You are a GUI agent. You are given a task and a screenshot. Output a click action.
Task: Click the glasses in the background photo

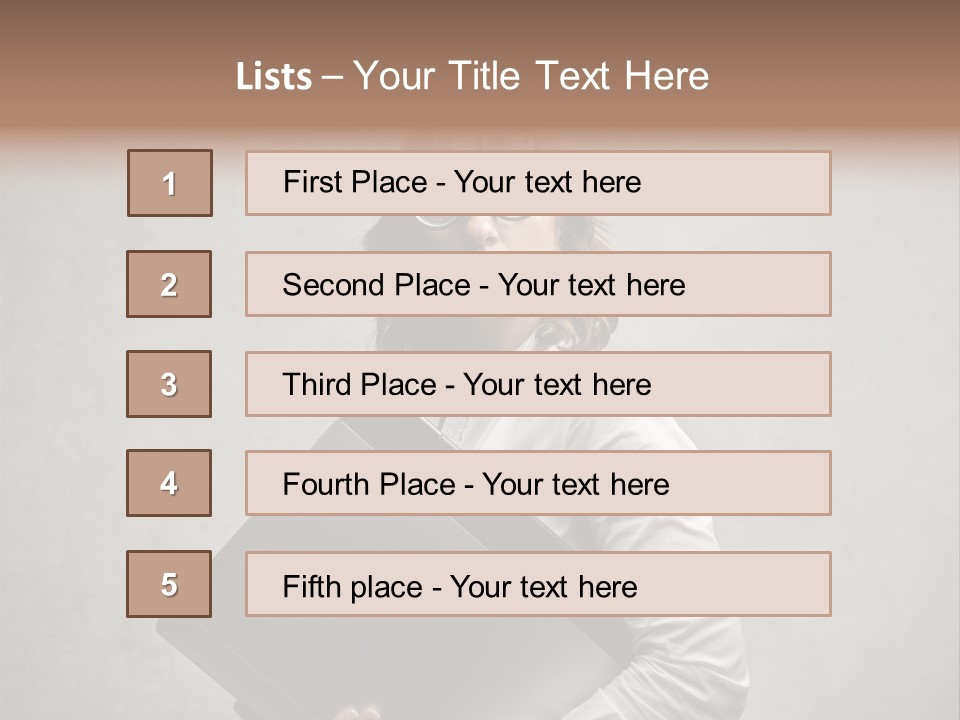[x=437, y=222]
